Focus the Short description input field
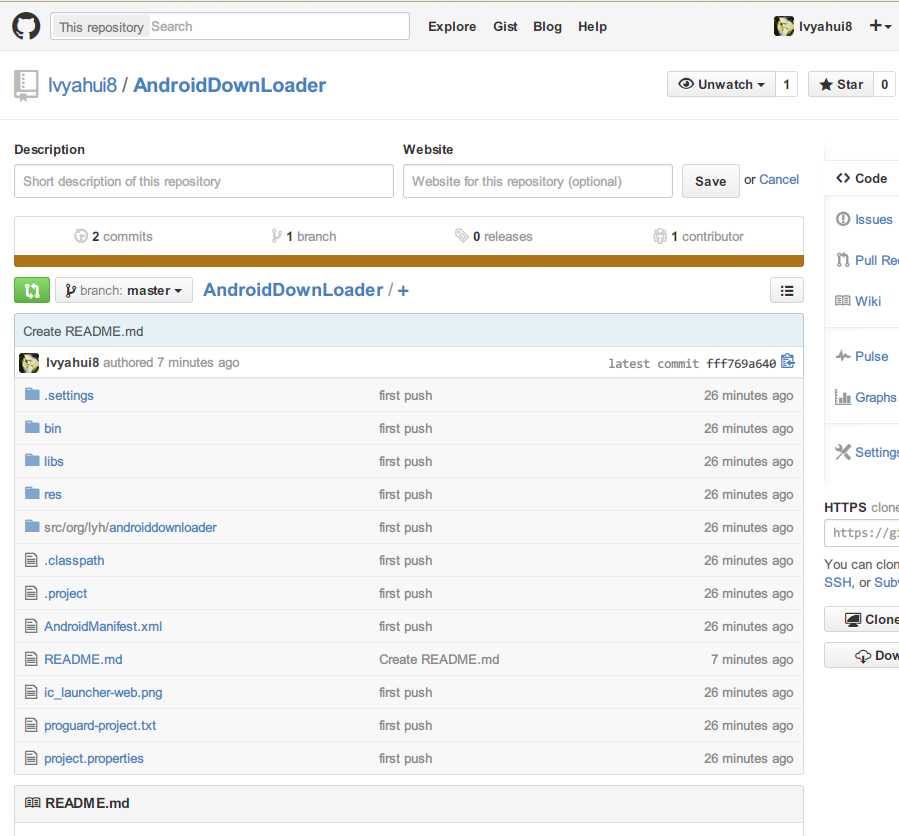This screenshot has height=836, width=899. pos(204,181)
